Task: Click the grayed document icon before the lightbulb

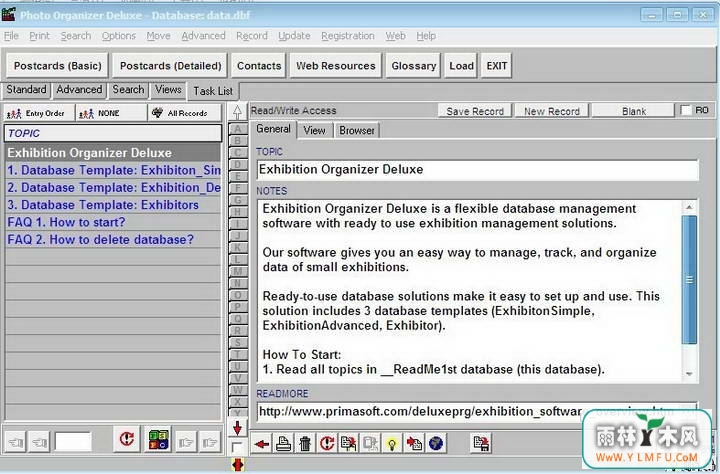Action: [370, 444]
